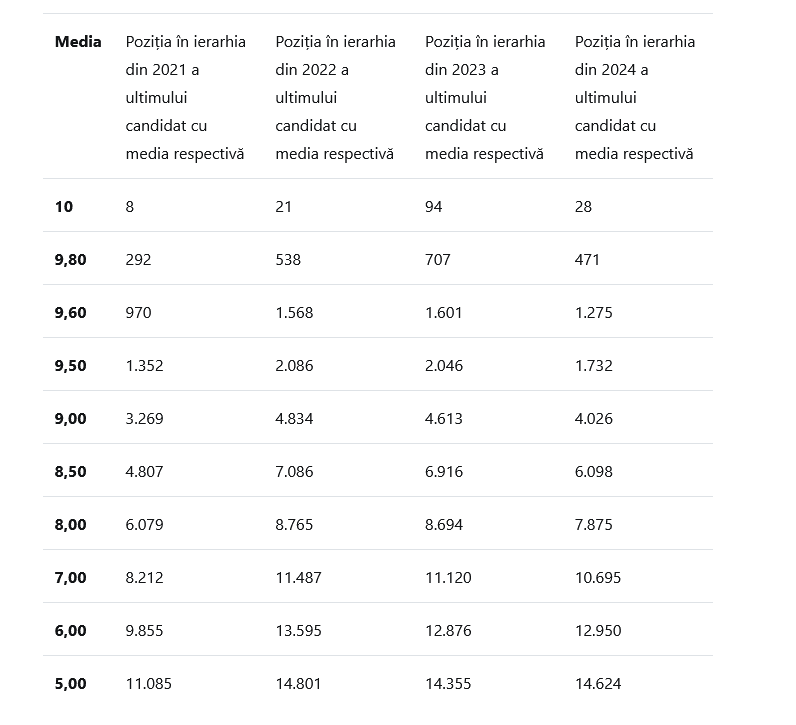This screenshot has width=796, height=725.
Task: Select value 11.487 in the 7,00 row
Action: (x=298, y=578)
